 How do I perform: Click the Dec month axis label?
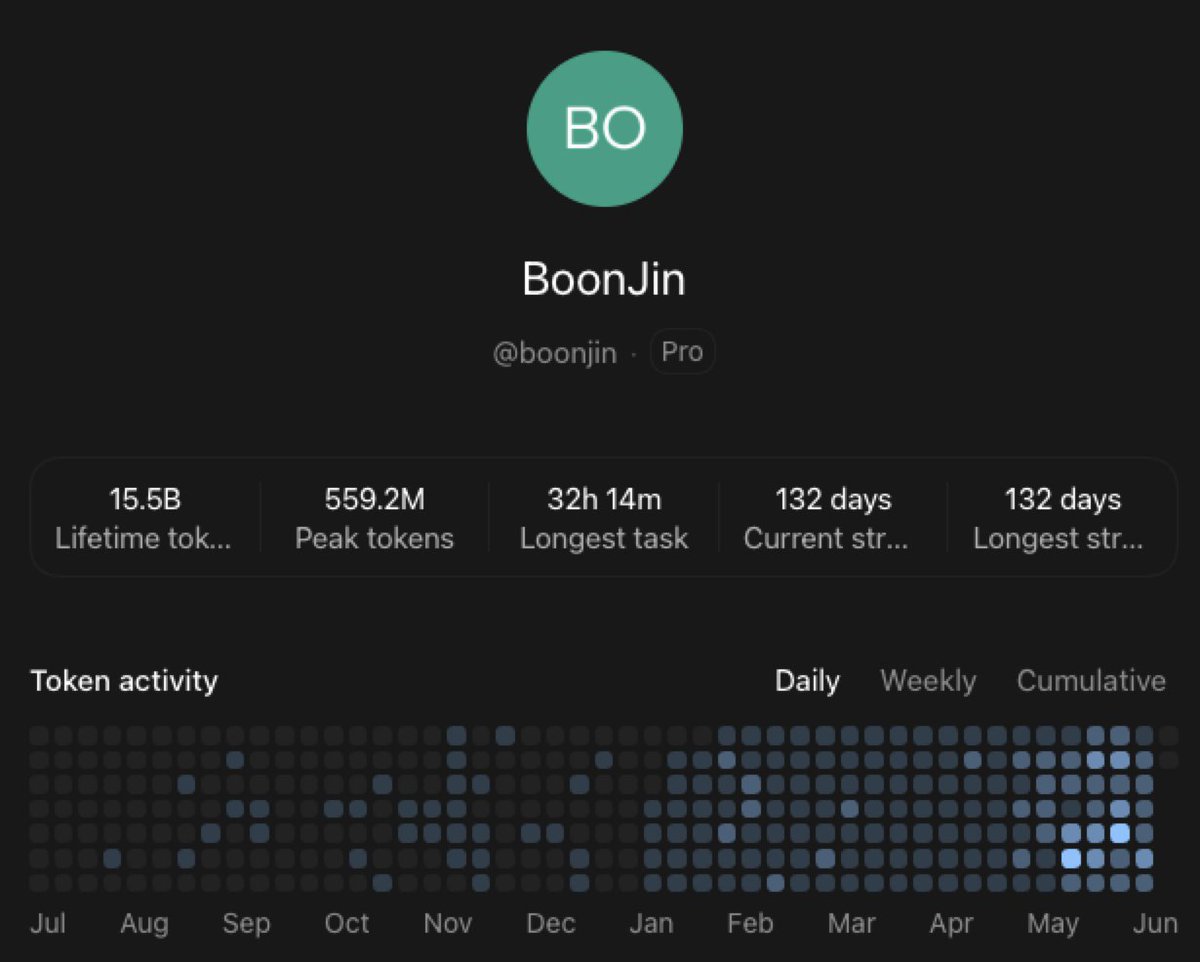coord(550,923)
